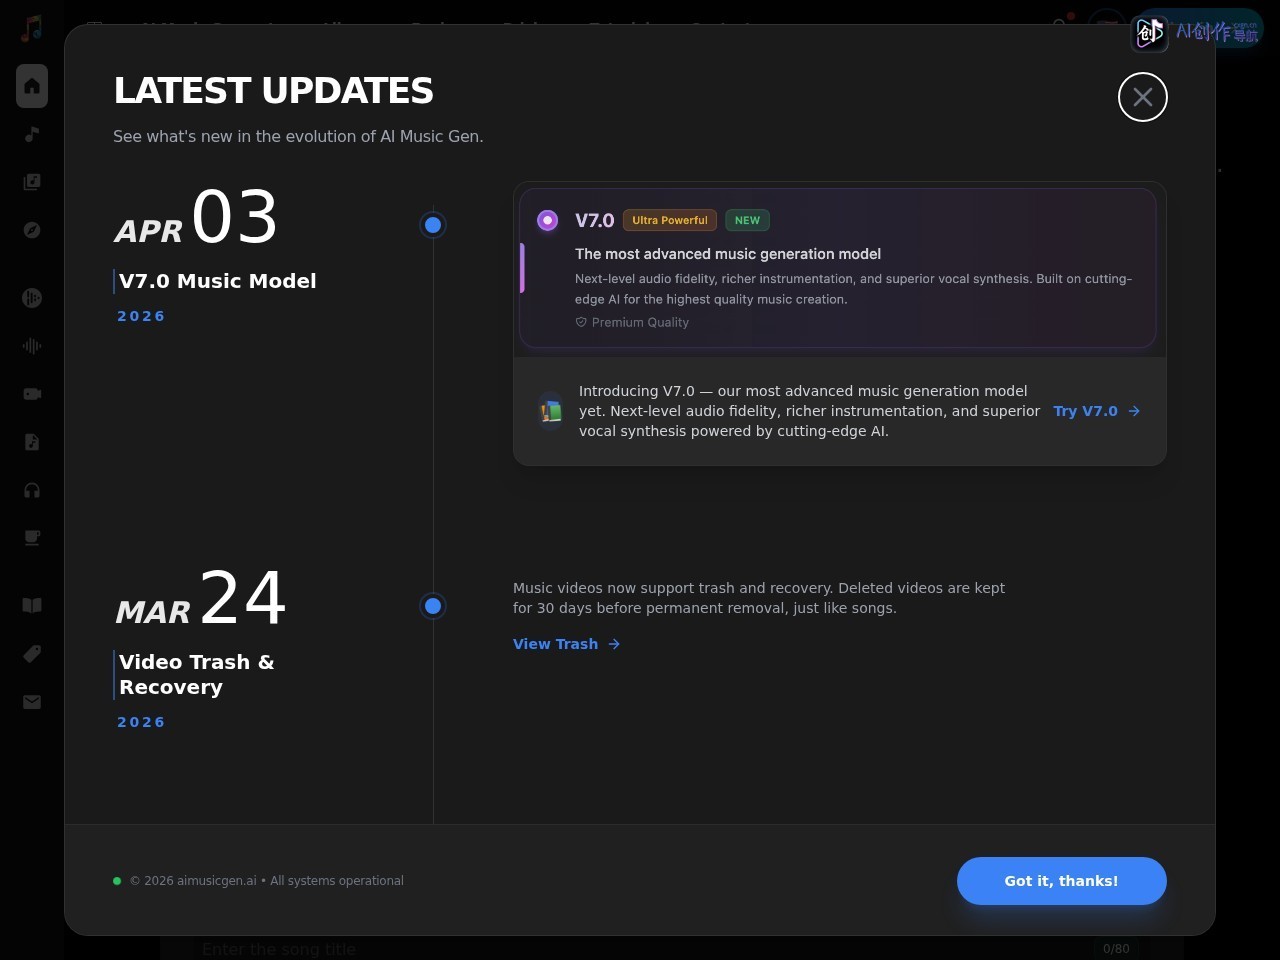Click the Apr 03 timeline marker dot
The image size is (1280, 960).
coord(433,225)
